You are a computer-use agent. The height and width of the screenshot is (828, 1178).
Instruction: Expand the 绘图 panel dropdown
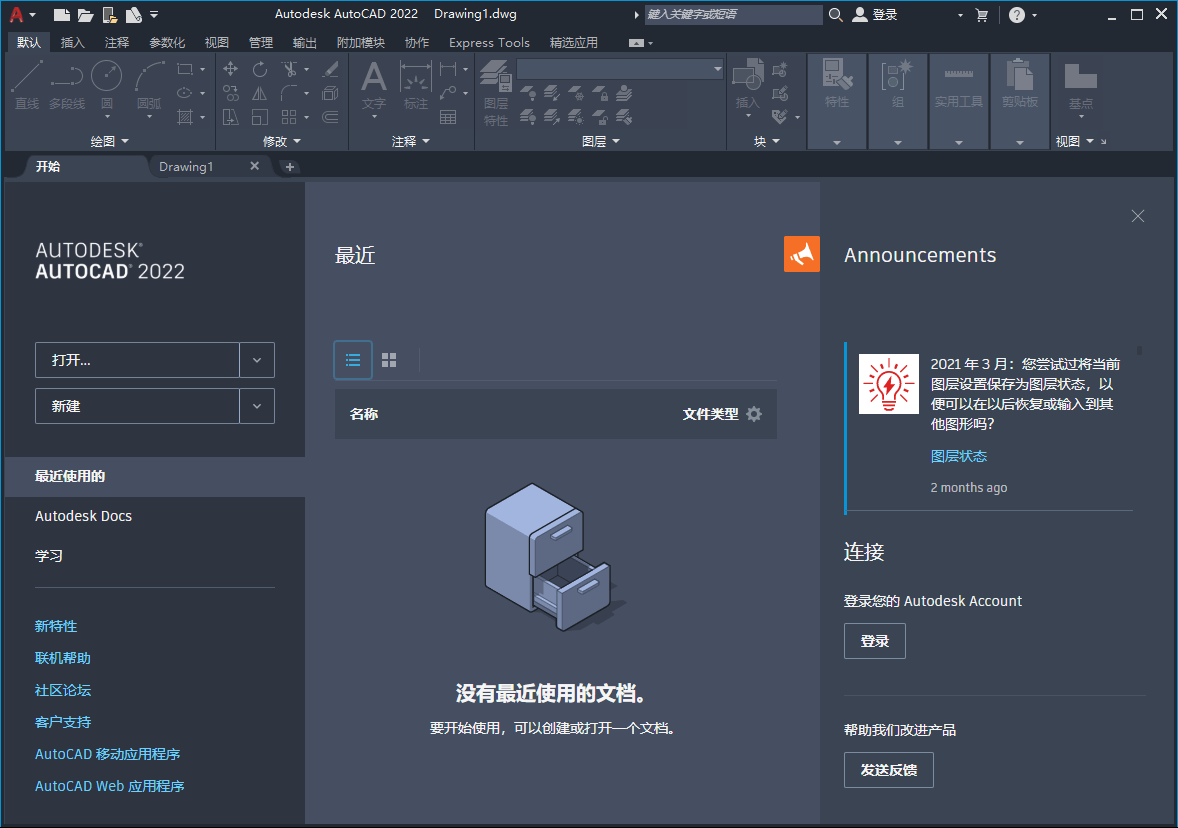pos(124,140)
